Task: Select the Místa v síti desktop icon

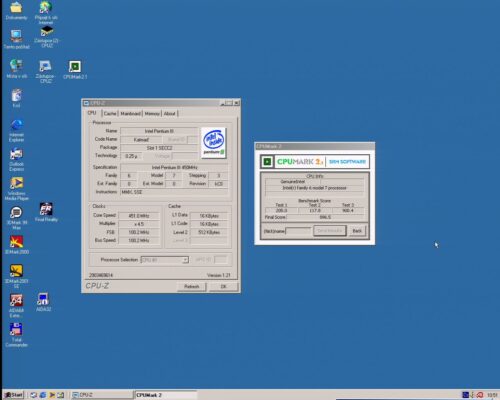Action: 16,69
